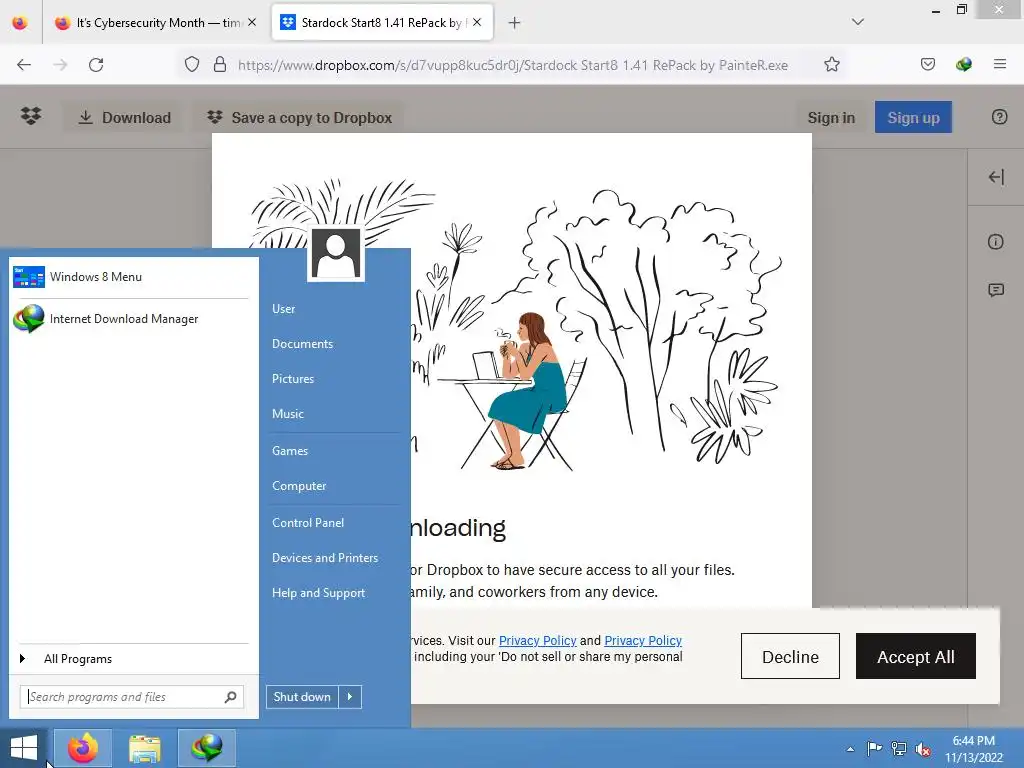The width and height of the screenshot is (1024, 768).
Task: Reload the page with refresh icon
Action: point(96,65)
